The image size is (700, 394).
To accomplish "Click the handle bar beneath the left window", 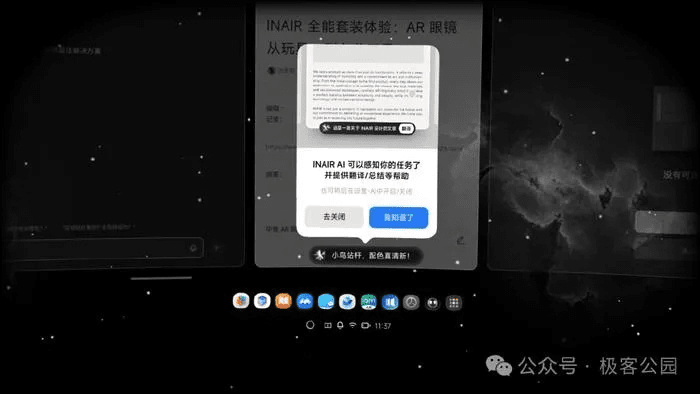I will tap(161, 278).
